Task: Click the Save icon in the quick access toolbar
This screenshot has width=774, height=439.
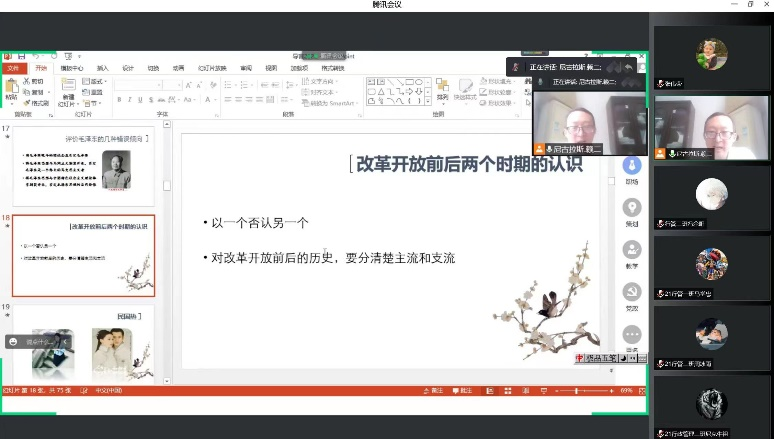Action: click(20, 57)
